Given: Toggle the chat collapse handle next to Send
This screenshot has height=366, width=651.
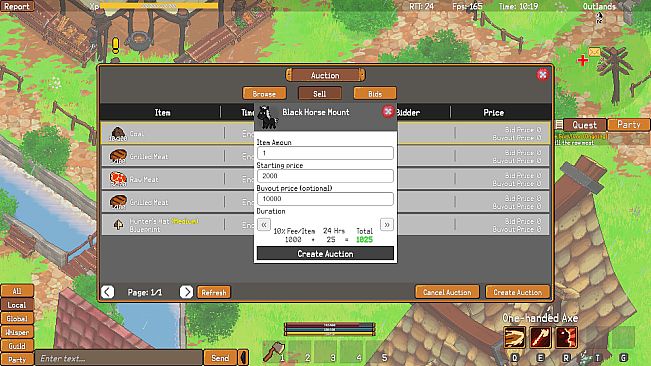Looking at the screenshot, I should pos(244,357).
